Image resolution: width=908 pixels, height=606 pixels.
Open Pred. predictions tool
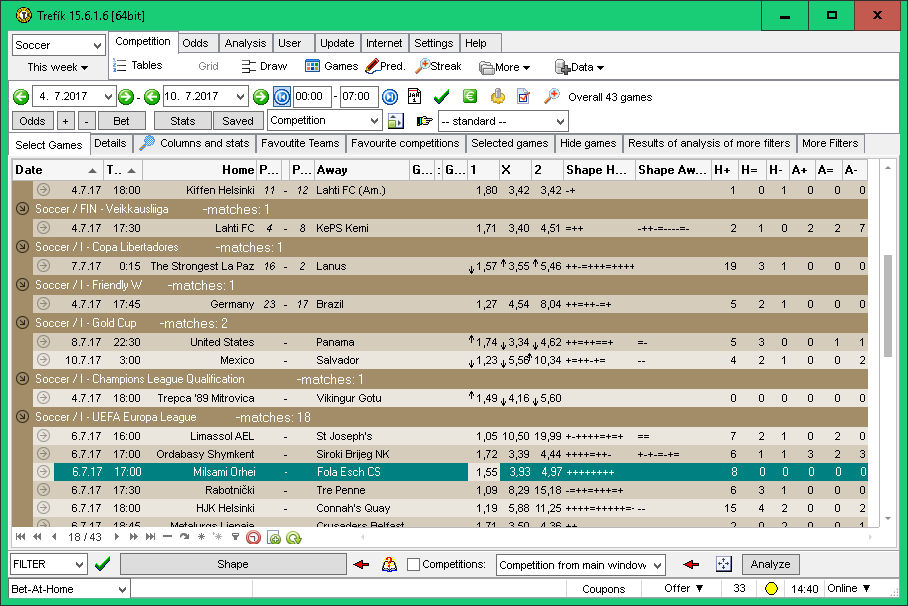(385, 67)
